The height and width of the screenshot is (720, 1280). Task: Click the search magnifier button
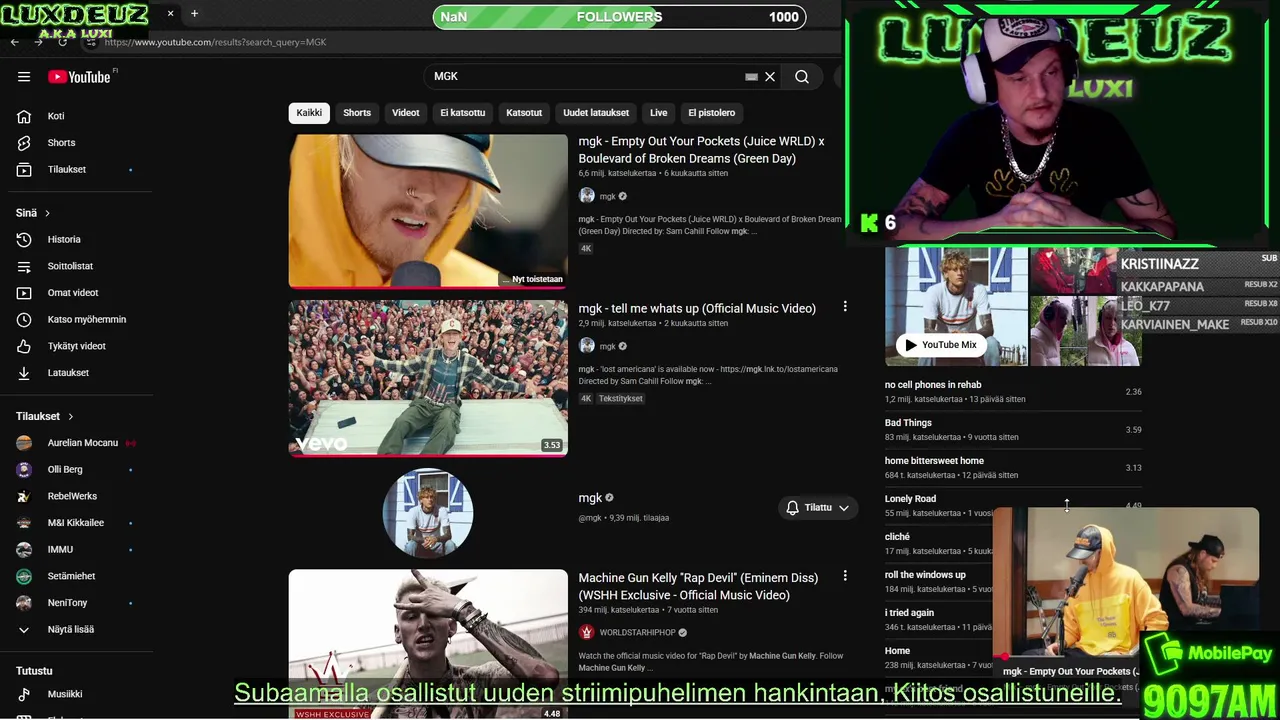[802, 77]
